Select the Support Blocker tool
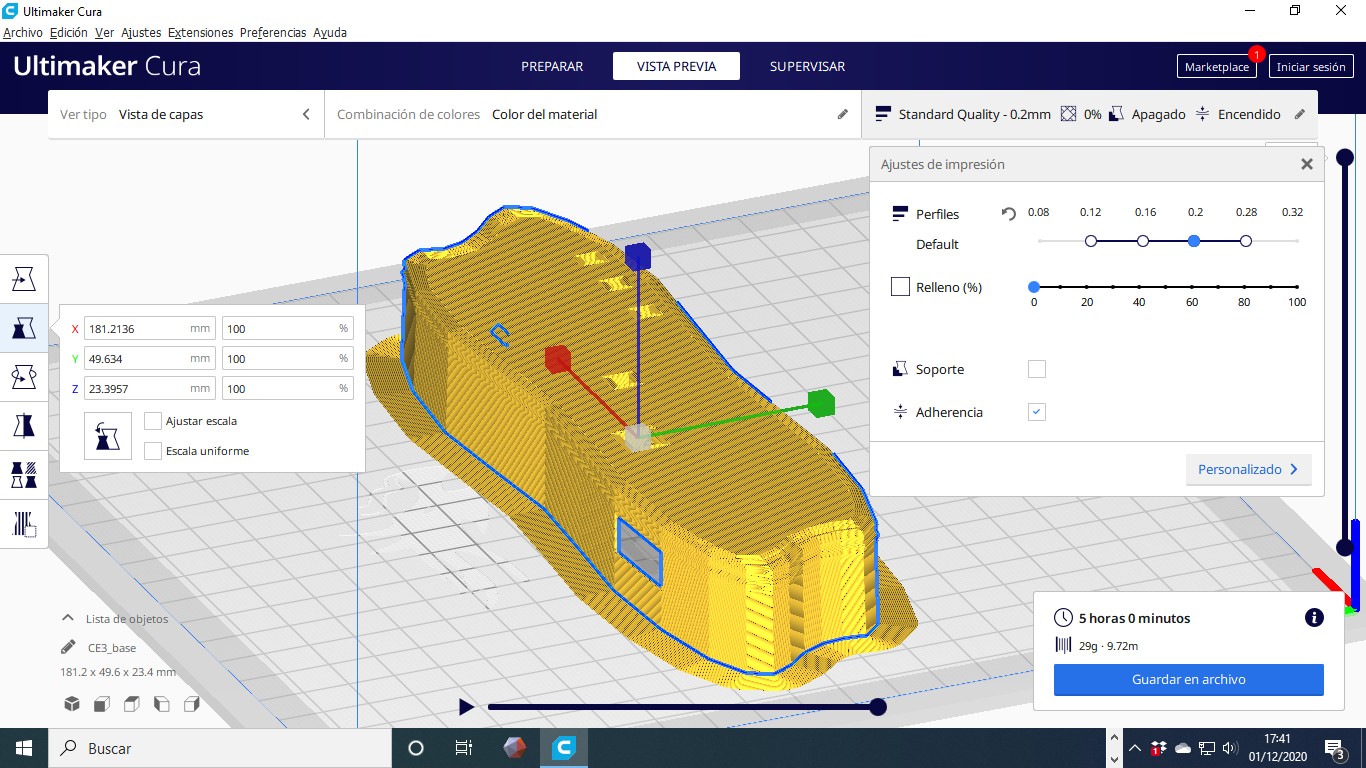Screen dimensions: 1366x768 pyautogui.click(x=24, y=524)
